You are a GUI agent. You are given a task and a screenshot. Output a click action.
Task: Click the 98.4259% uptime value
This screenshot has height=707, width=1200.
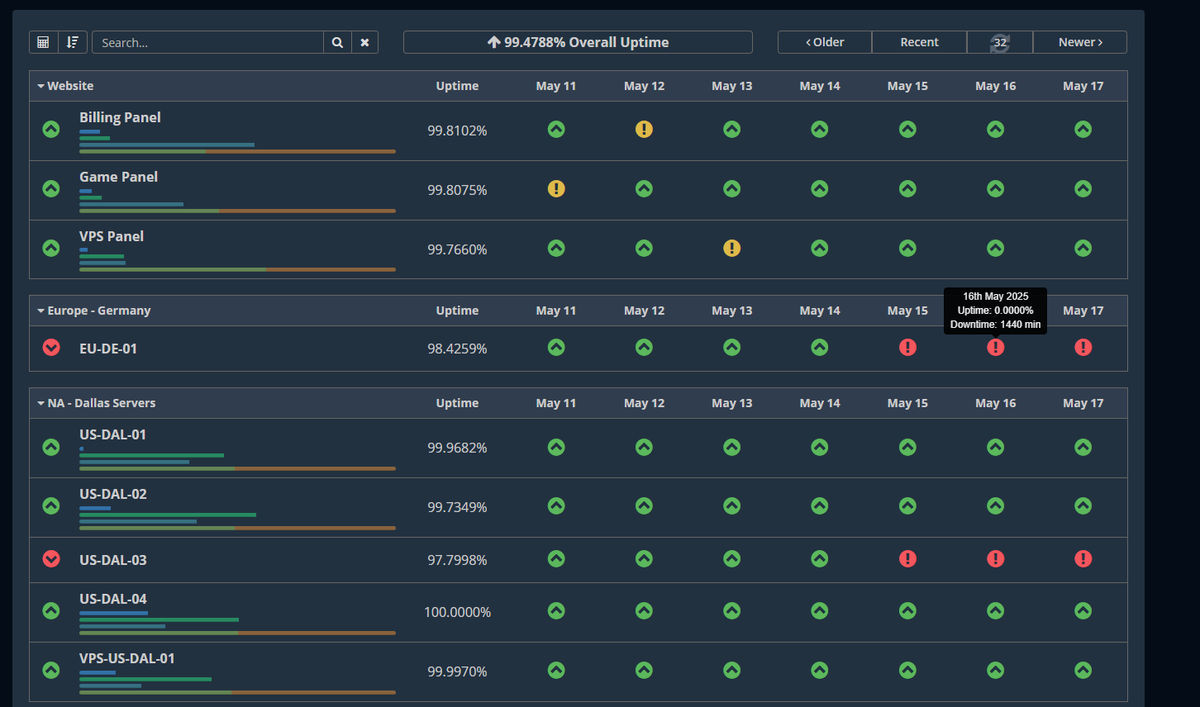click(457, 348)
